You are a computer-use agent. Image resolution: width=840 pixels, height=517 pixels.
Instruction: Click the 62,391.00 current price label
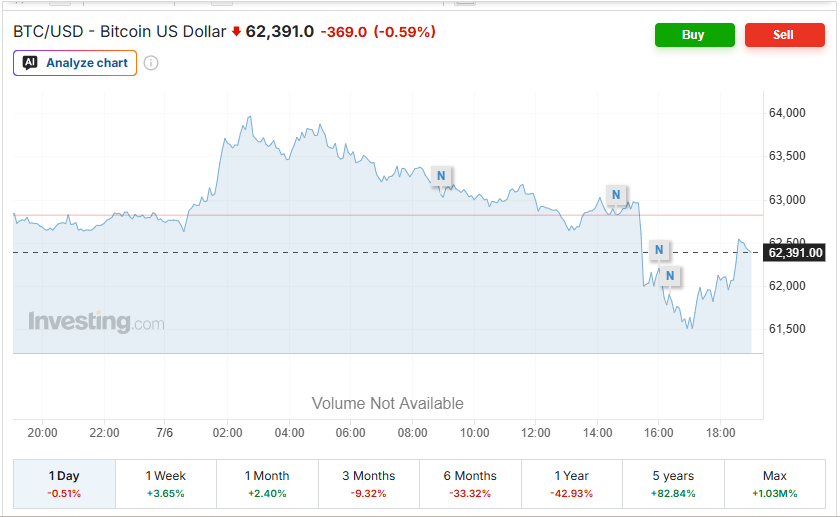tap(795, 253)
